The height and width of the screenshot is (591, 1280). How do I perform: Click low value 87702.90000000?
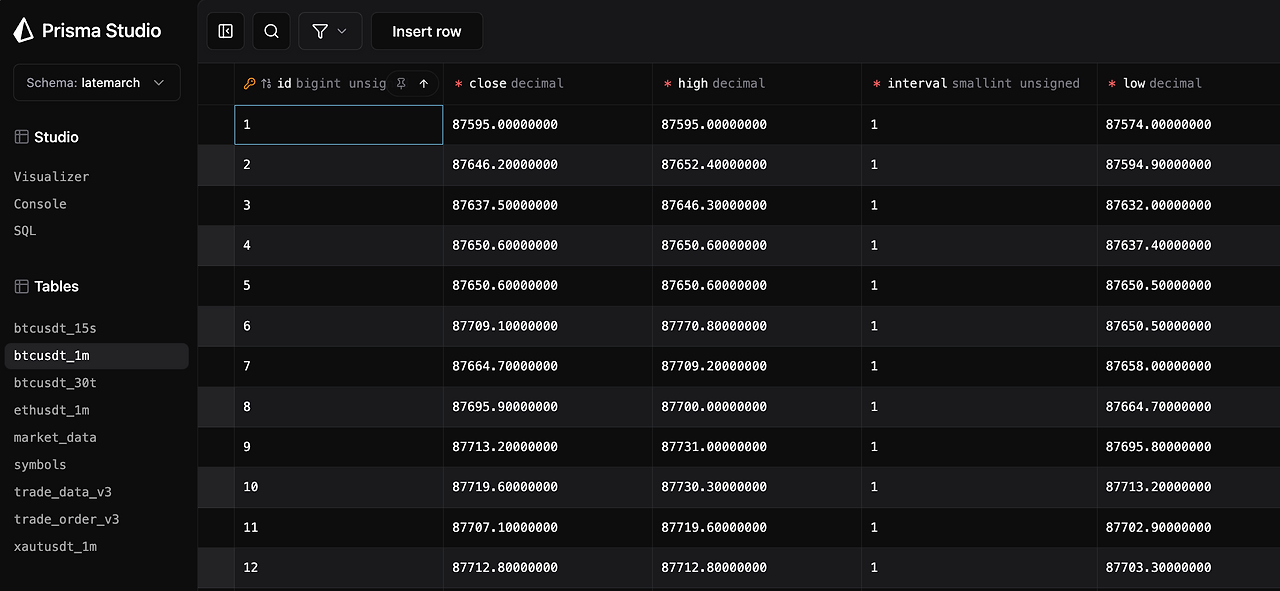point(1158,527)
